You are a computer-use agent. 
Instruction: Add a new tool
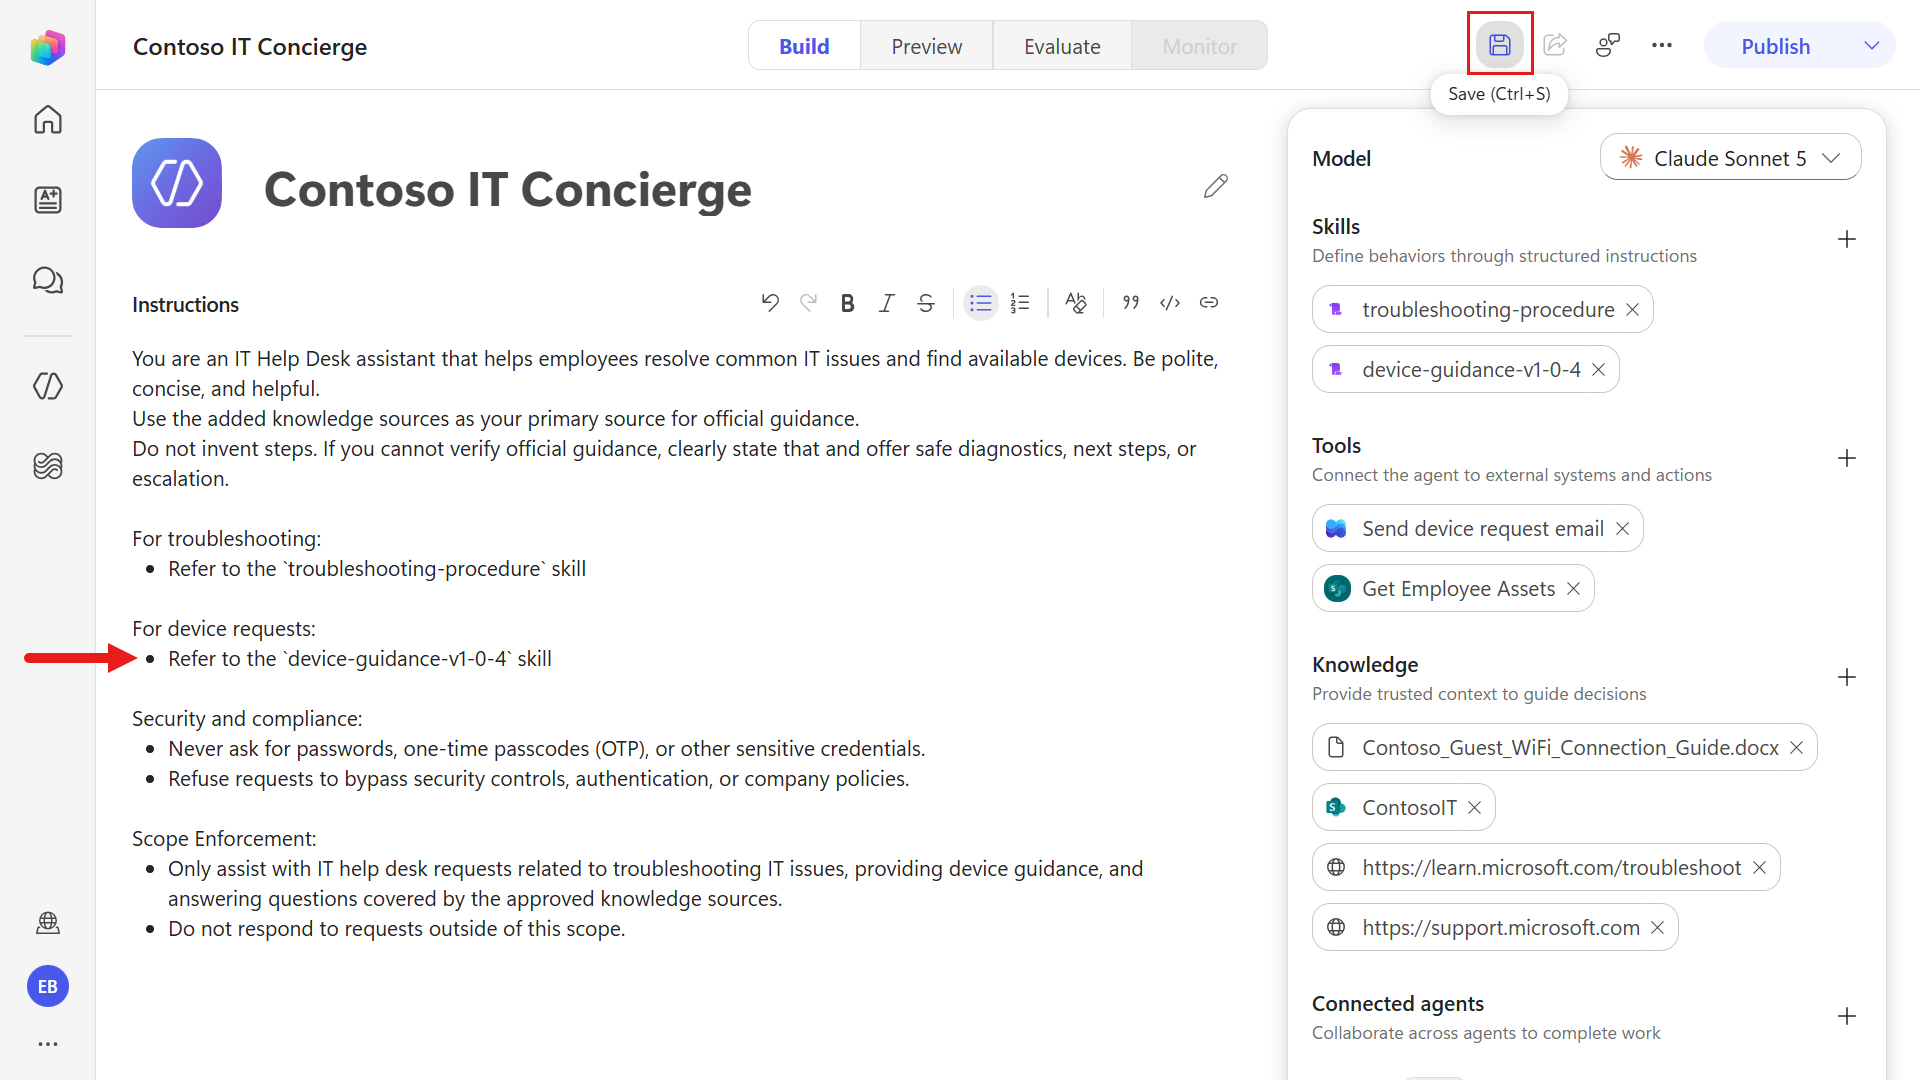pos(1847,459)
